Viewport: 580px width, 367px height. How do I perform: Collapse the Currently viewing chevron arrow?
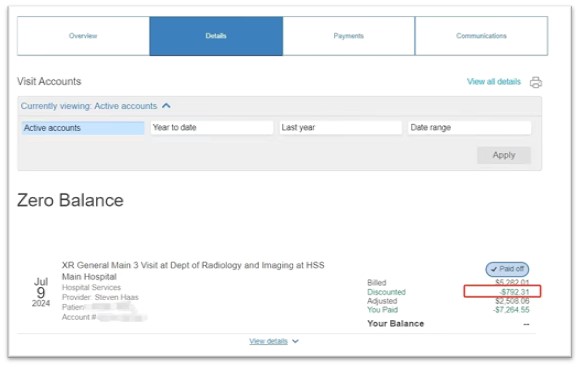(166, 106)
